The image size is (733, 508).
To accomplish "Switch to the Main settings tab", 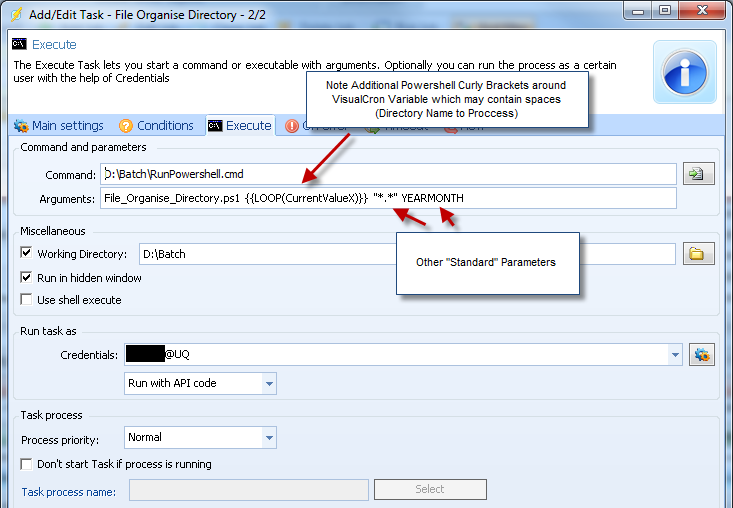I will [58, 126].
